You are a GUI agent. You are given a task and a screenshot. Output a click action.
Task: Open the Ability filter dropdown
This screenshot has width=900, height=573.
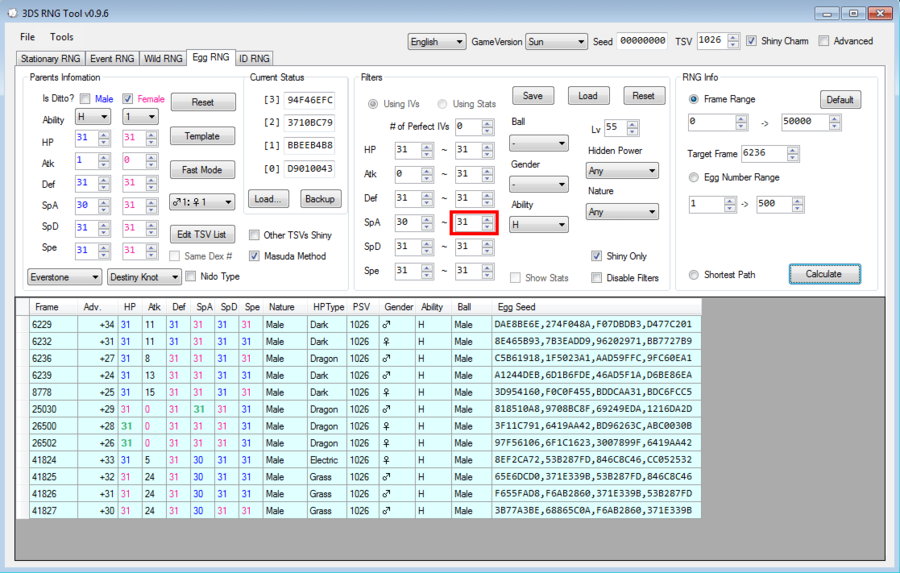click(538, 224)
